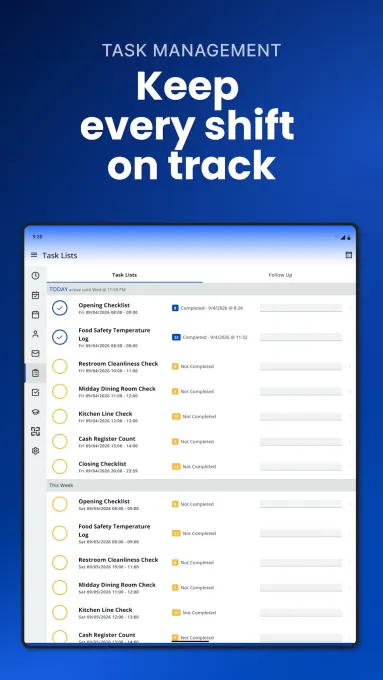Click the orange badge on Saturday's Restroom Cleanliness Check
This screenshot has height=680, width=383.
pyautogui.click(x=175, y=562)
